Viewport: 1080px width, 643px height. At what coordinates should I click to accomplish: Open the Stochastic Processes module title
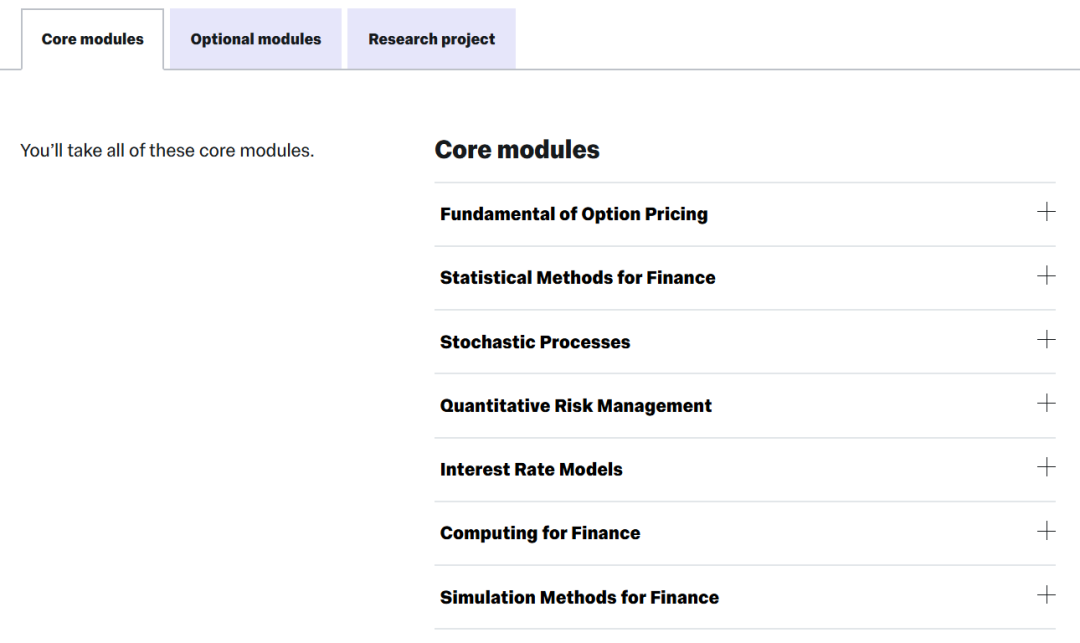coord(535,342)
